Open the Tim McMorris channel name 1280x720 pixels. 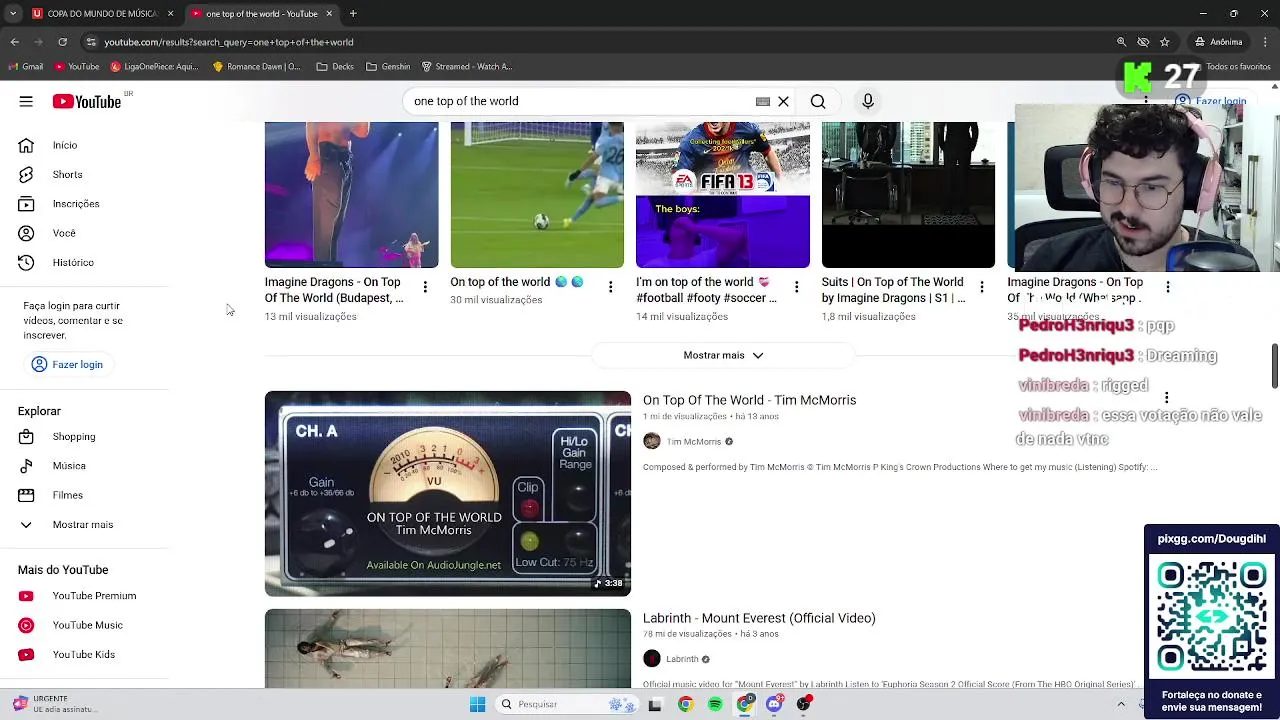[x=694, y=441]
